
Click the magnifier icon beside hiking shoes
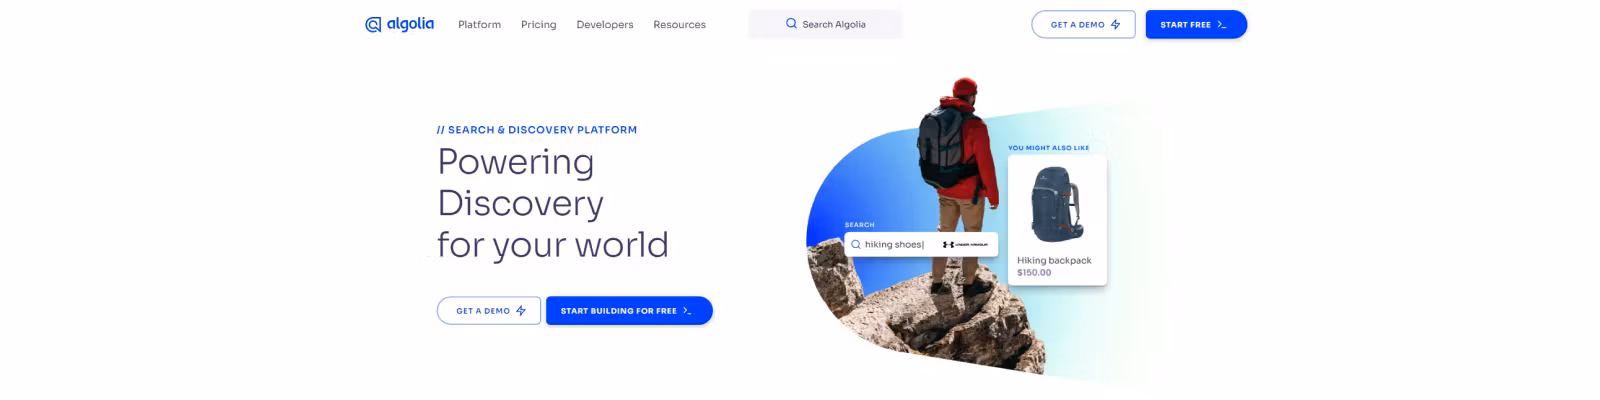tap(855, 244)
